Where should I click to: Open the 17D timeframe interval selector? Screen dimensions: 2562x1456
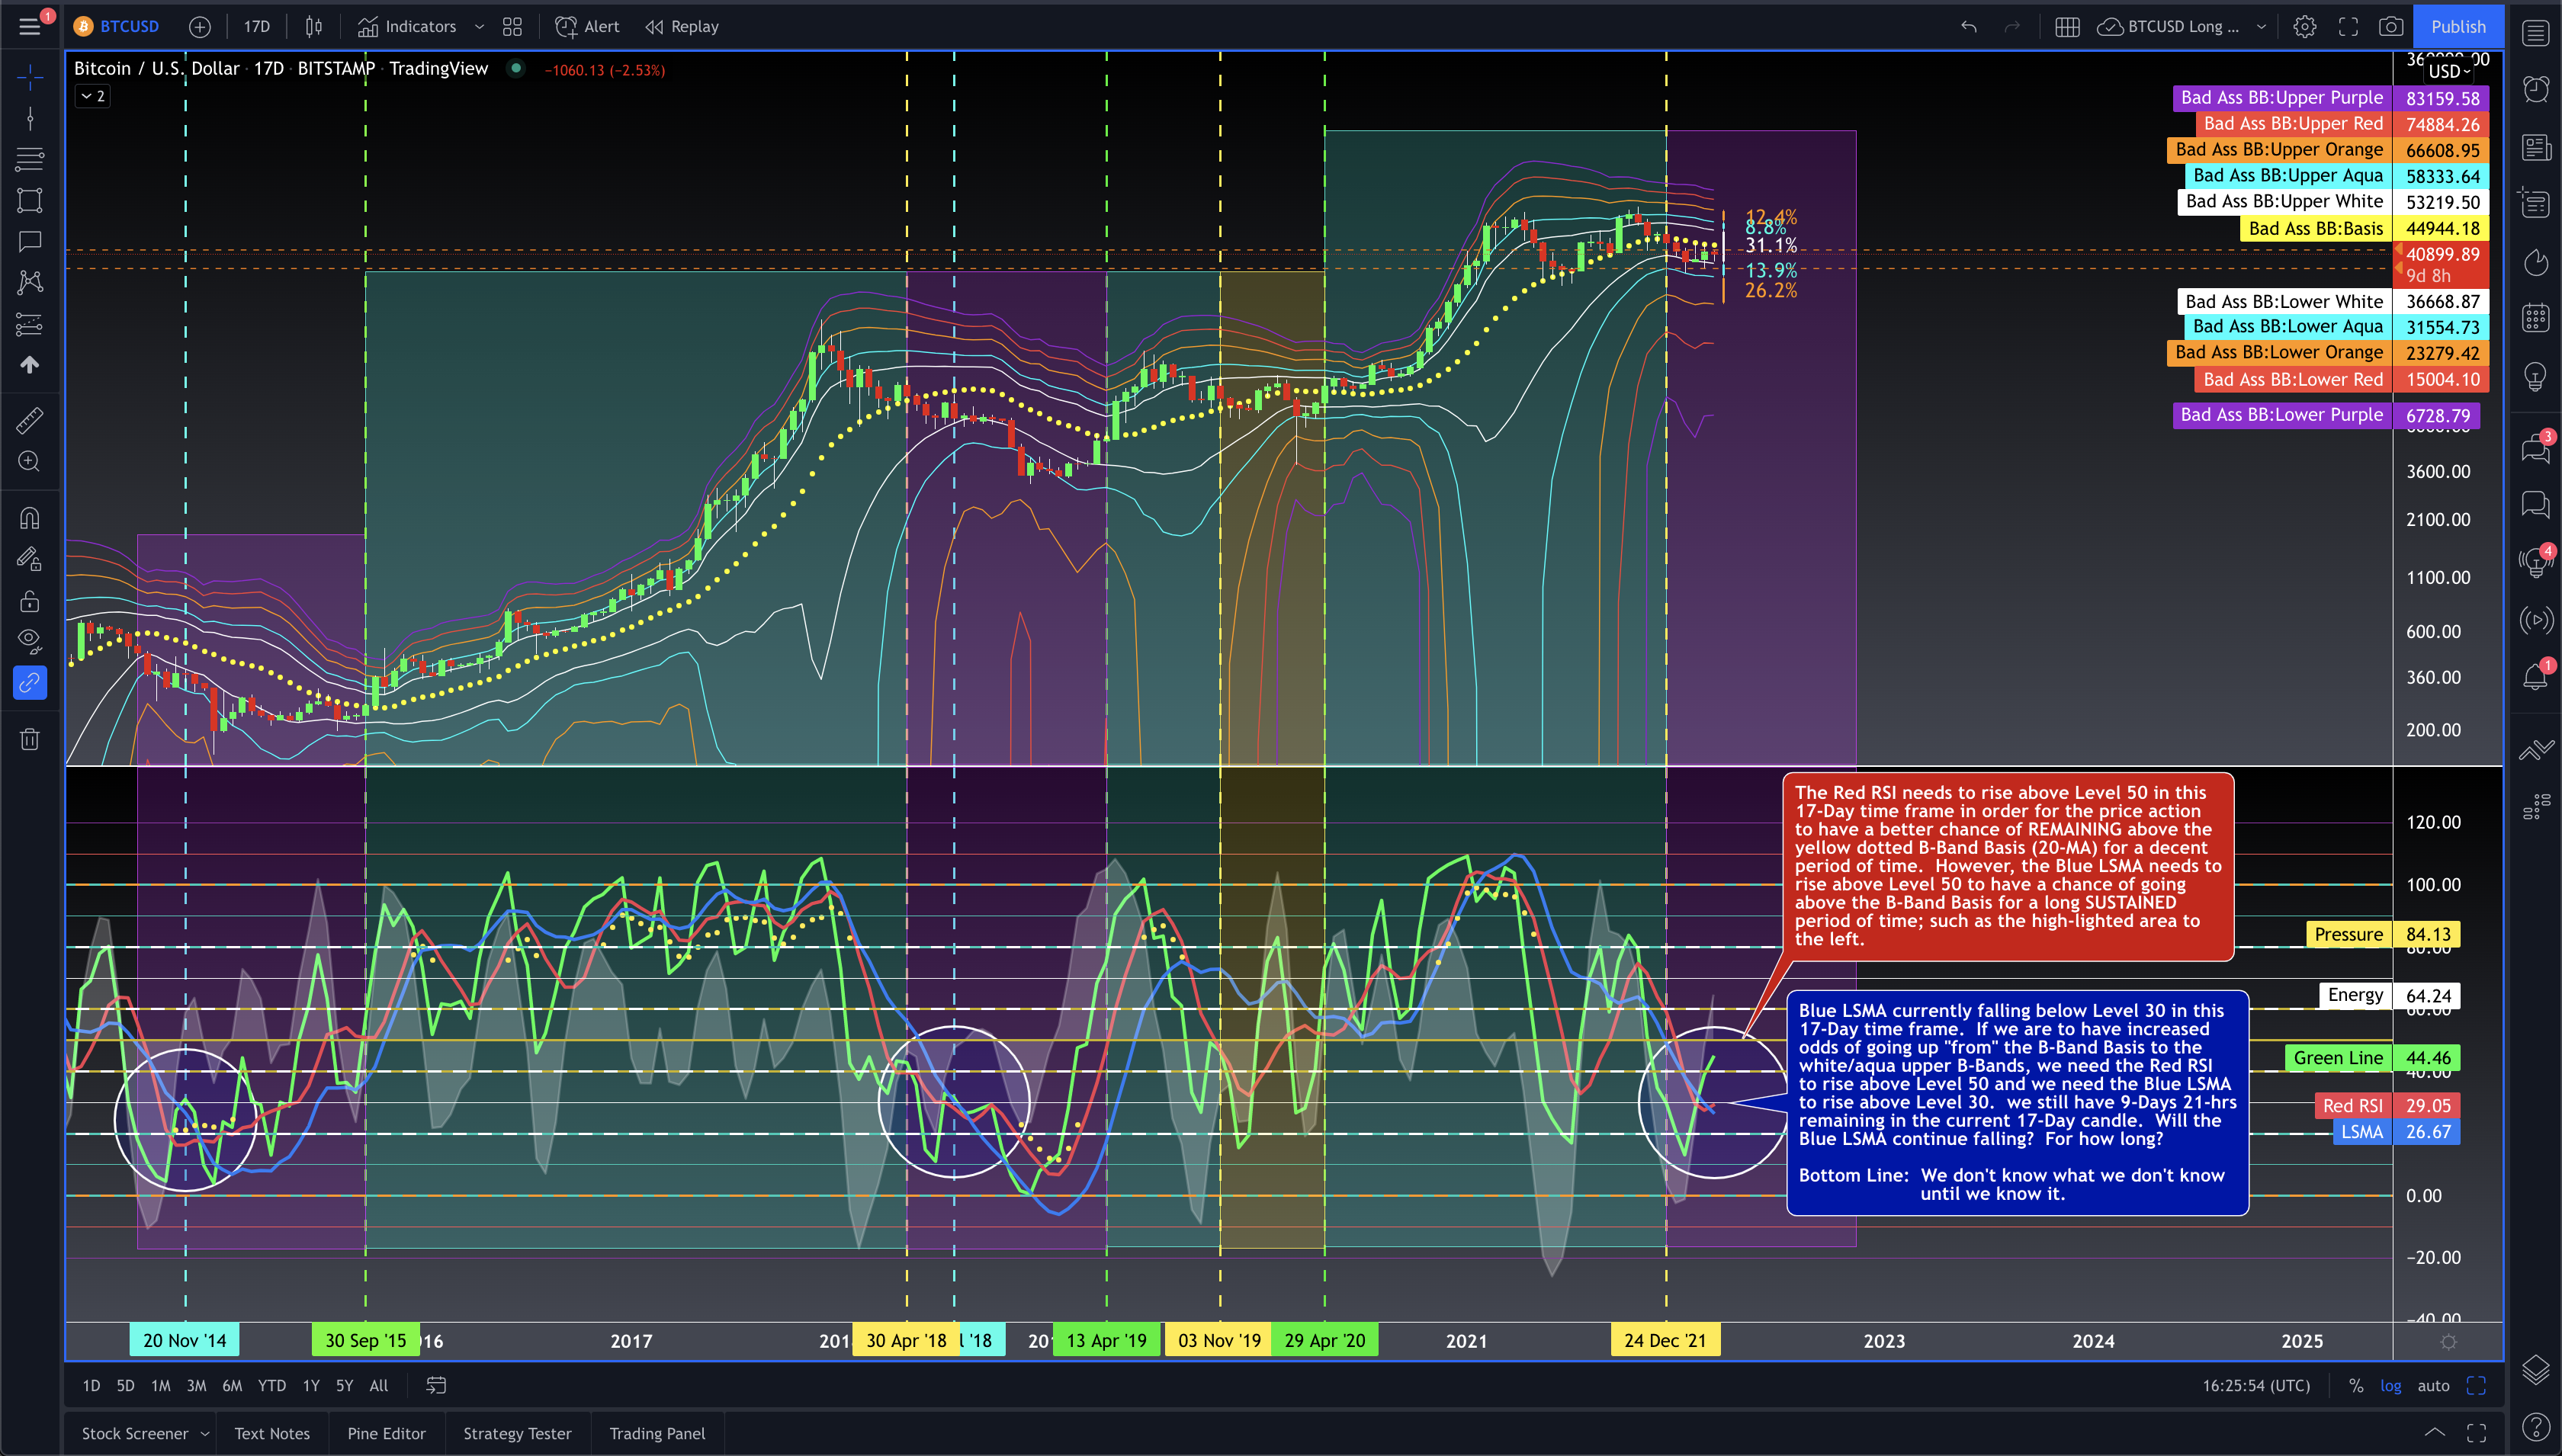257,27
